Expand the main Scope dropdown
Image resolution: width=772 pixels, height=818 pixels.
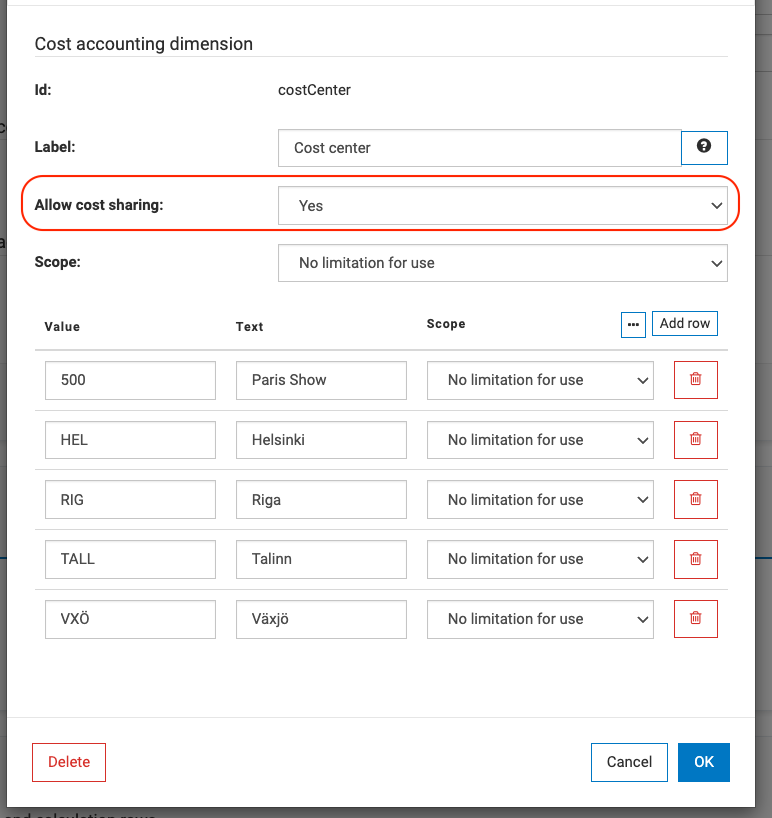[x=502, y=263]
